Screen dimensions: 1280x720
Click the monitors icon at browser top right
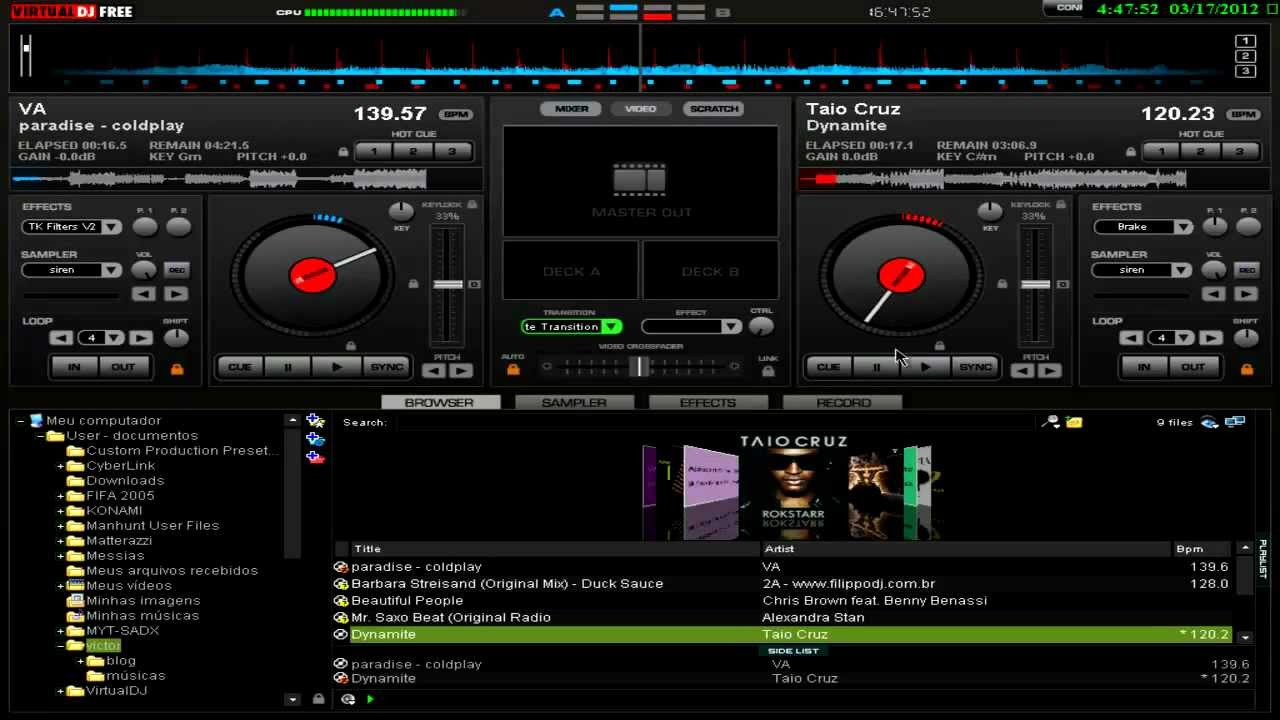1235,422
